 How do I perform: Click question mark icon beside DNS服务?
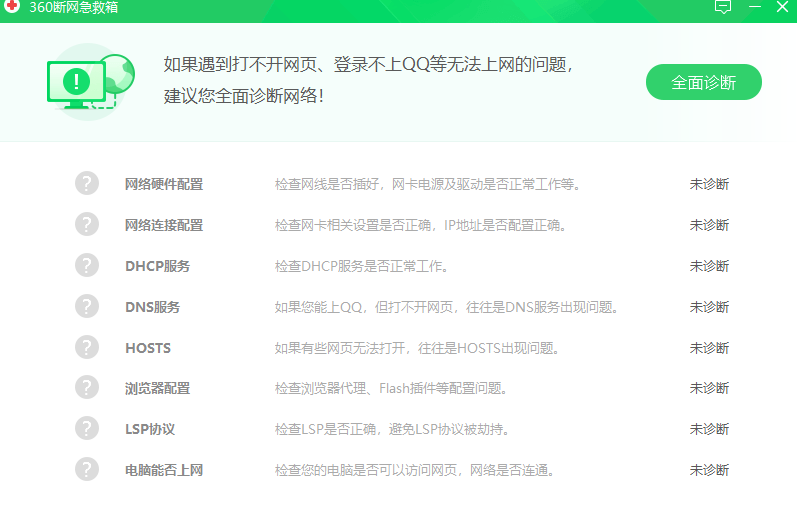[87, 307]
